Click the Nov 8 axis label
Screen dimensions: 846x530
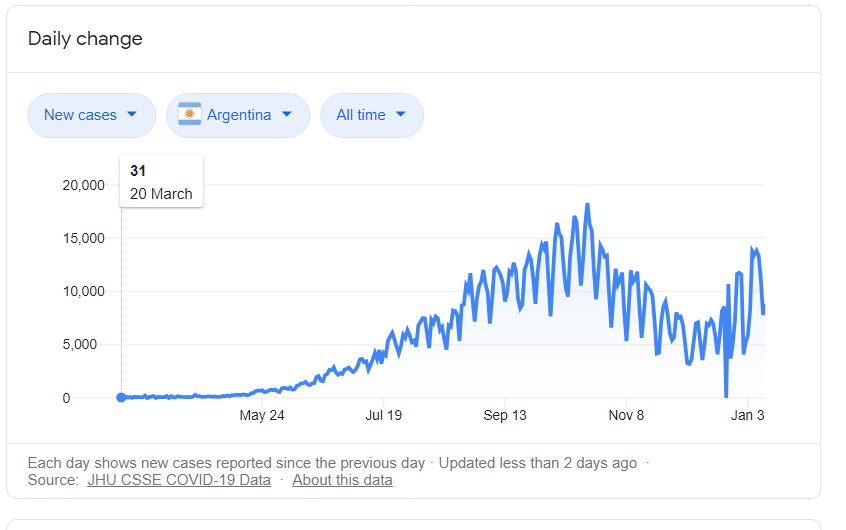click(626, 415)
